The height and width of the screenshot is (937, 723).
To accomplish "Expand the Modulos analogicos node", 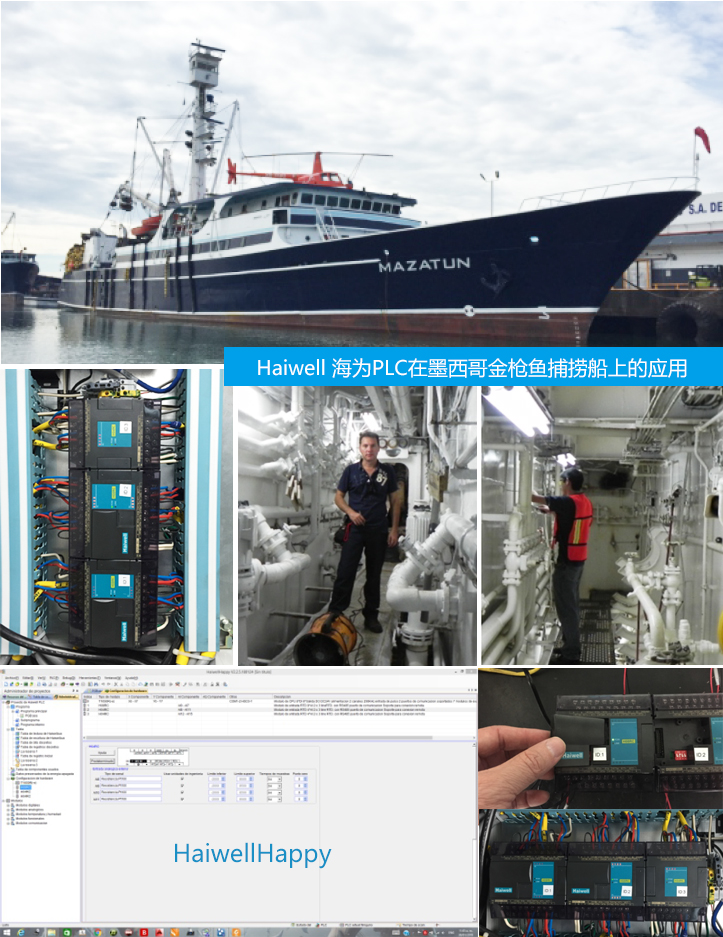I will point(8,810).
